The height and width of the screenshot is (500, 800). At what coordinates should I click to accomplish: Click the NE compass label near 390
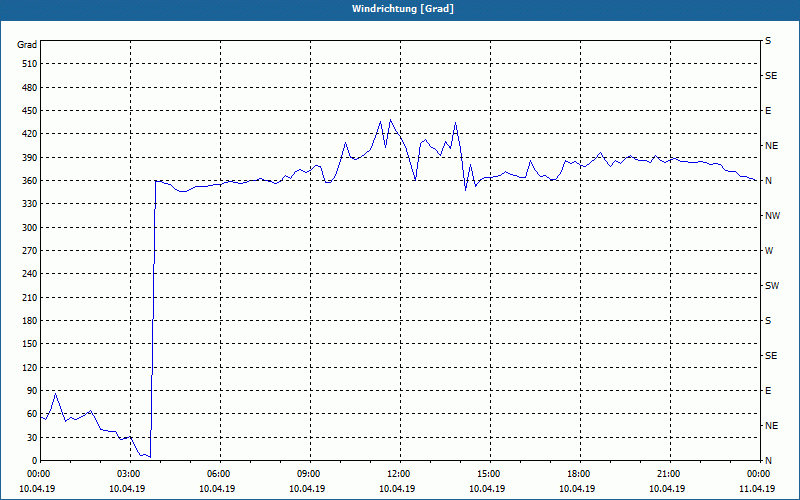click(x=771, y=146)
